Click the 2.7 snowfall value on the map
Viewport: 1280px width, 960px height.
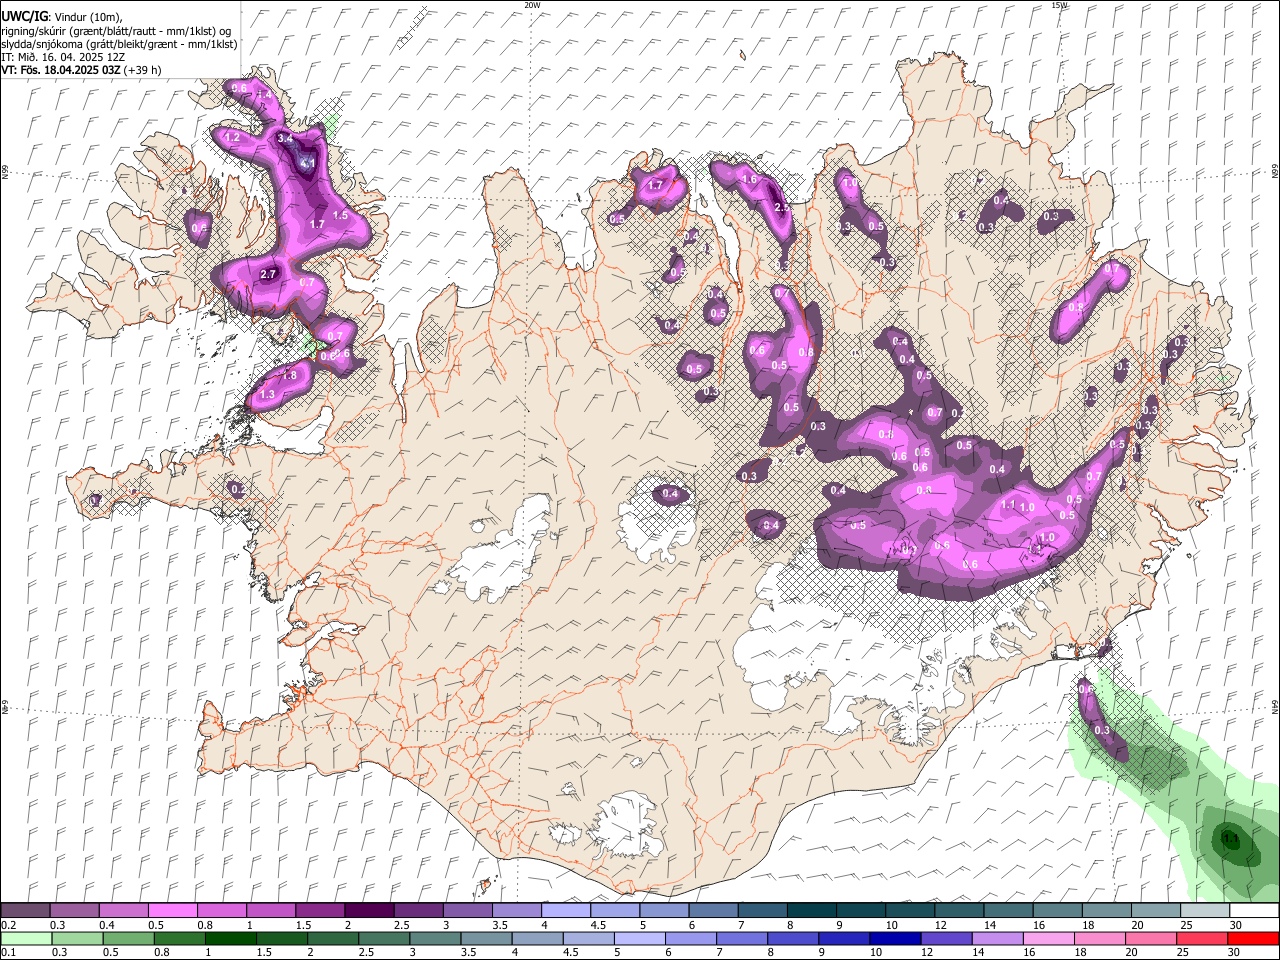pos(268,274)
